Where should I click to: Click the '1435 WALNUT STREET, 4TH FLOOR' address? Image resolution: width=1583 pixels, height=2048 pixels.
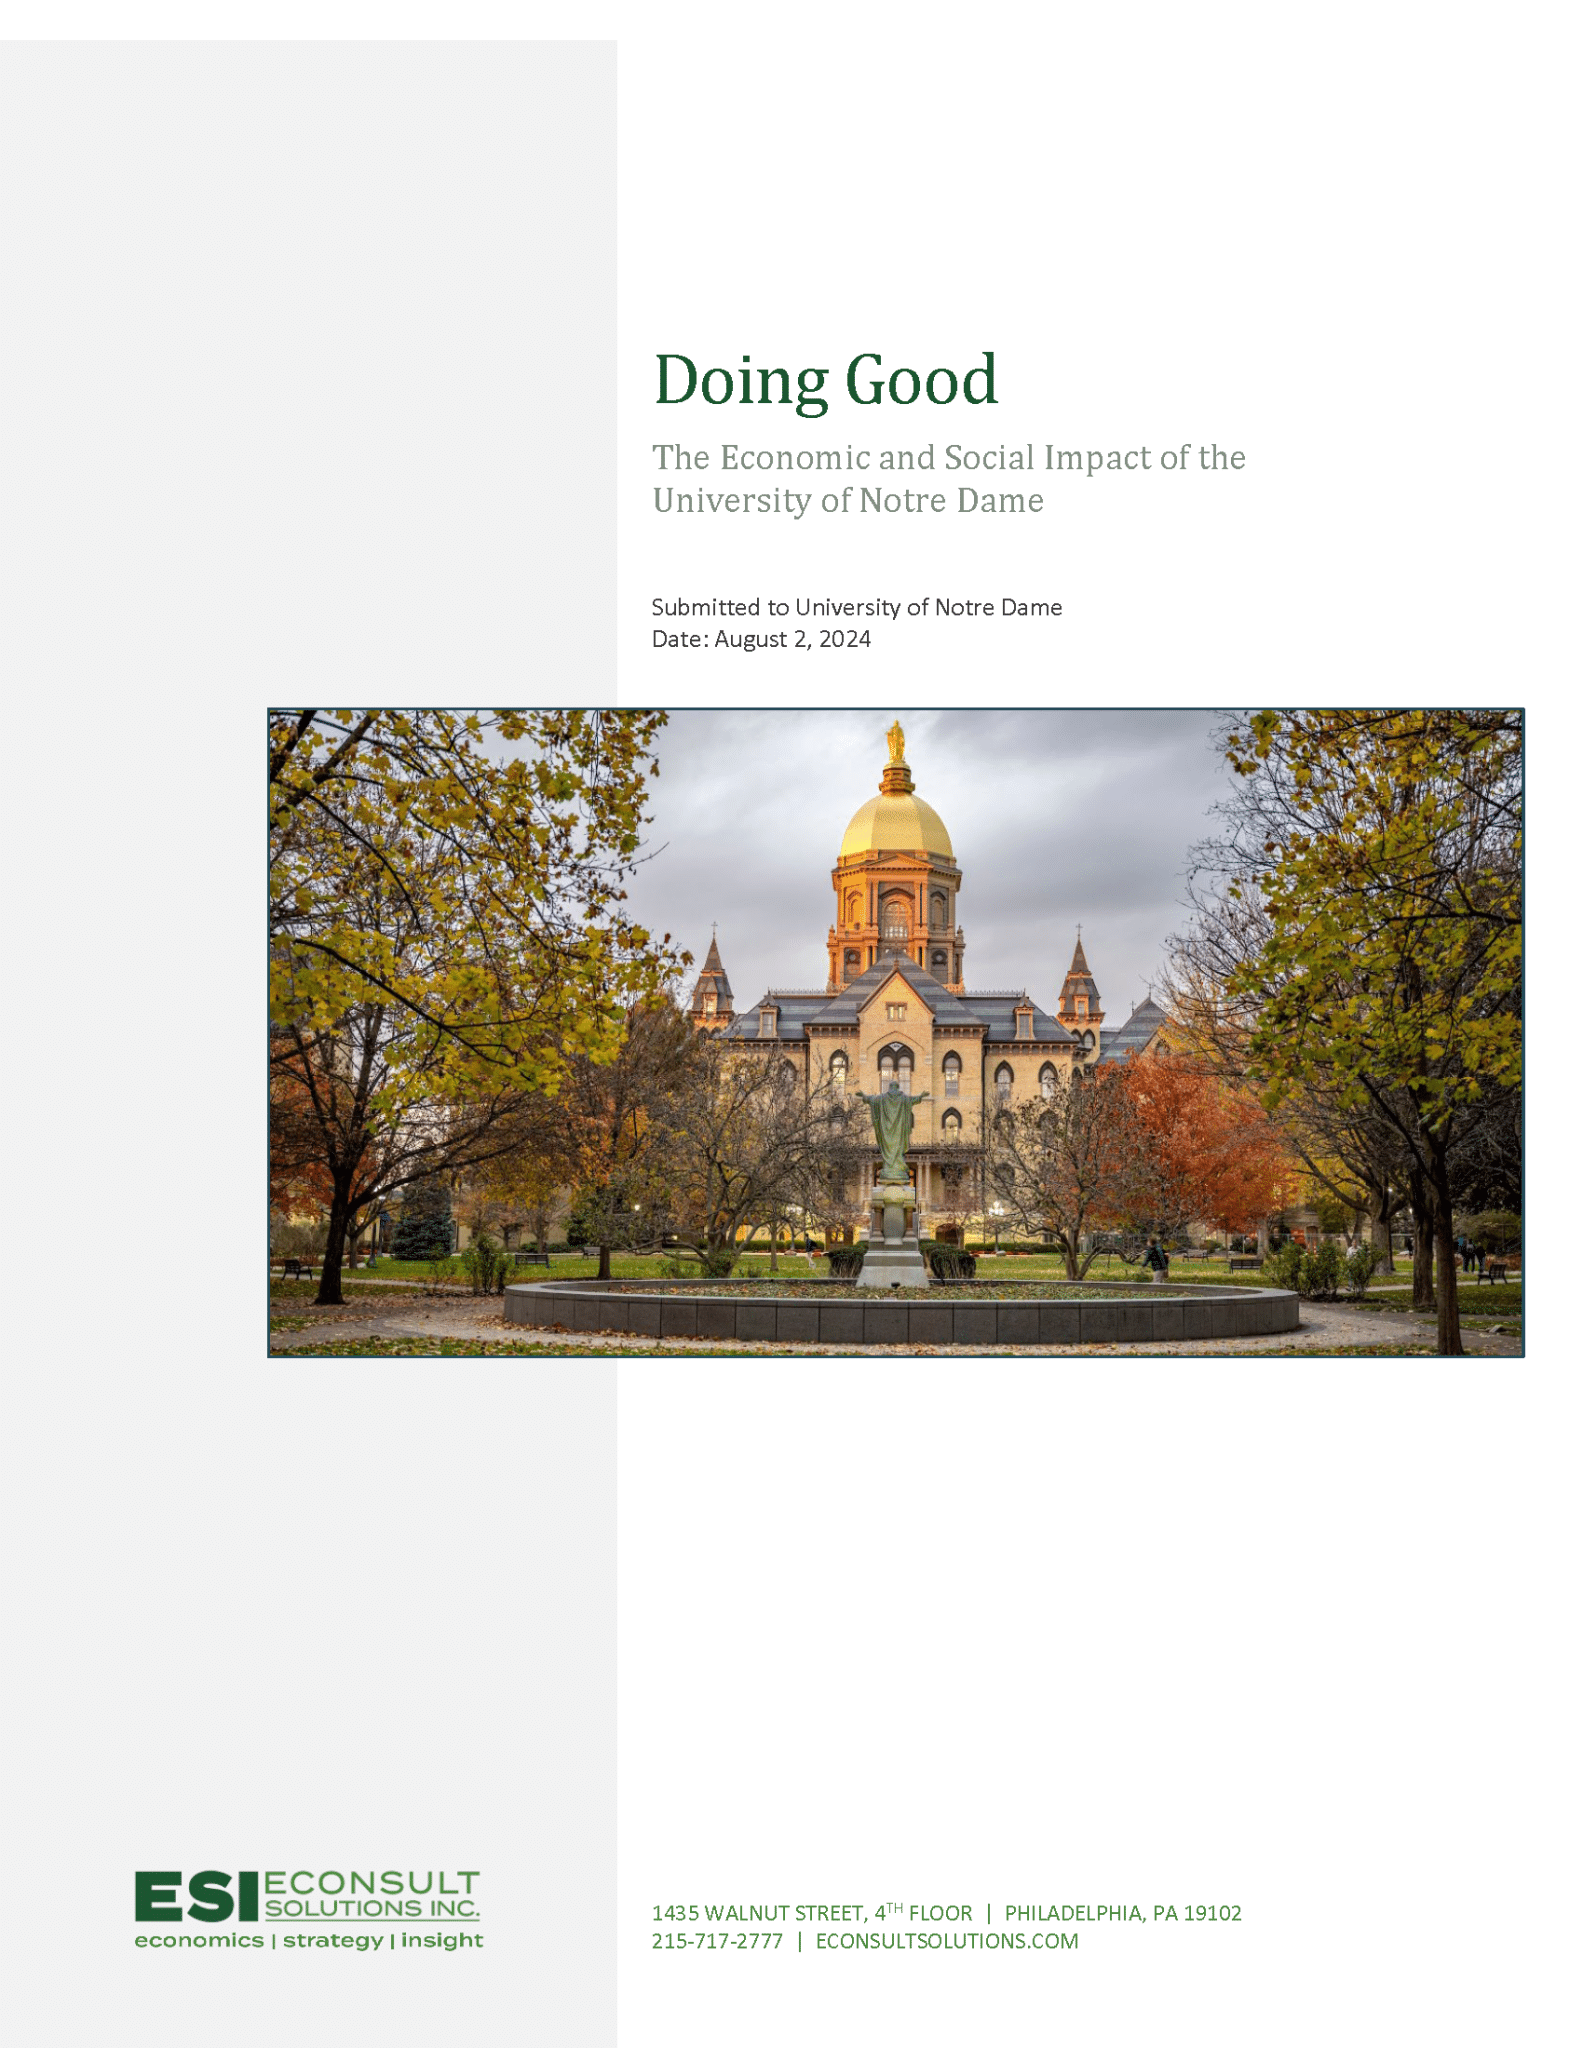tap(812, 1913)
